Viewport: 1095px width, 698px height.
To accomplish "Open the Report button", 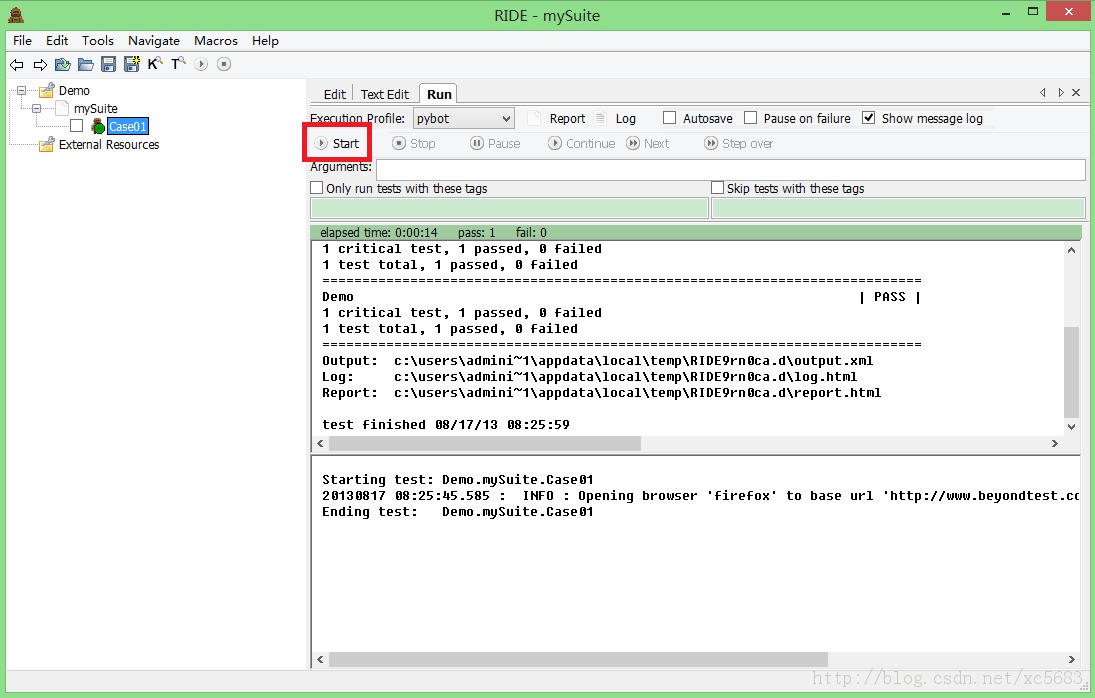I will (x=557, y=118).
